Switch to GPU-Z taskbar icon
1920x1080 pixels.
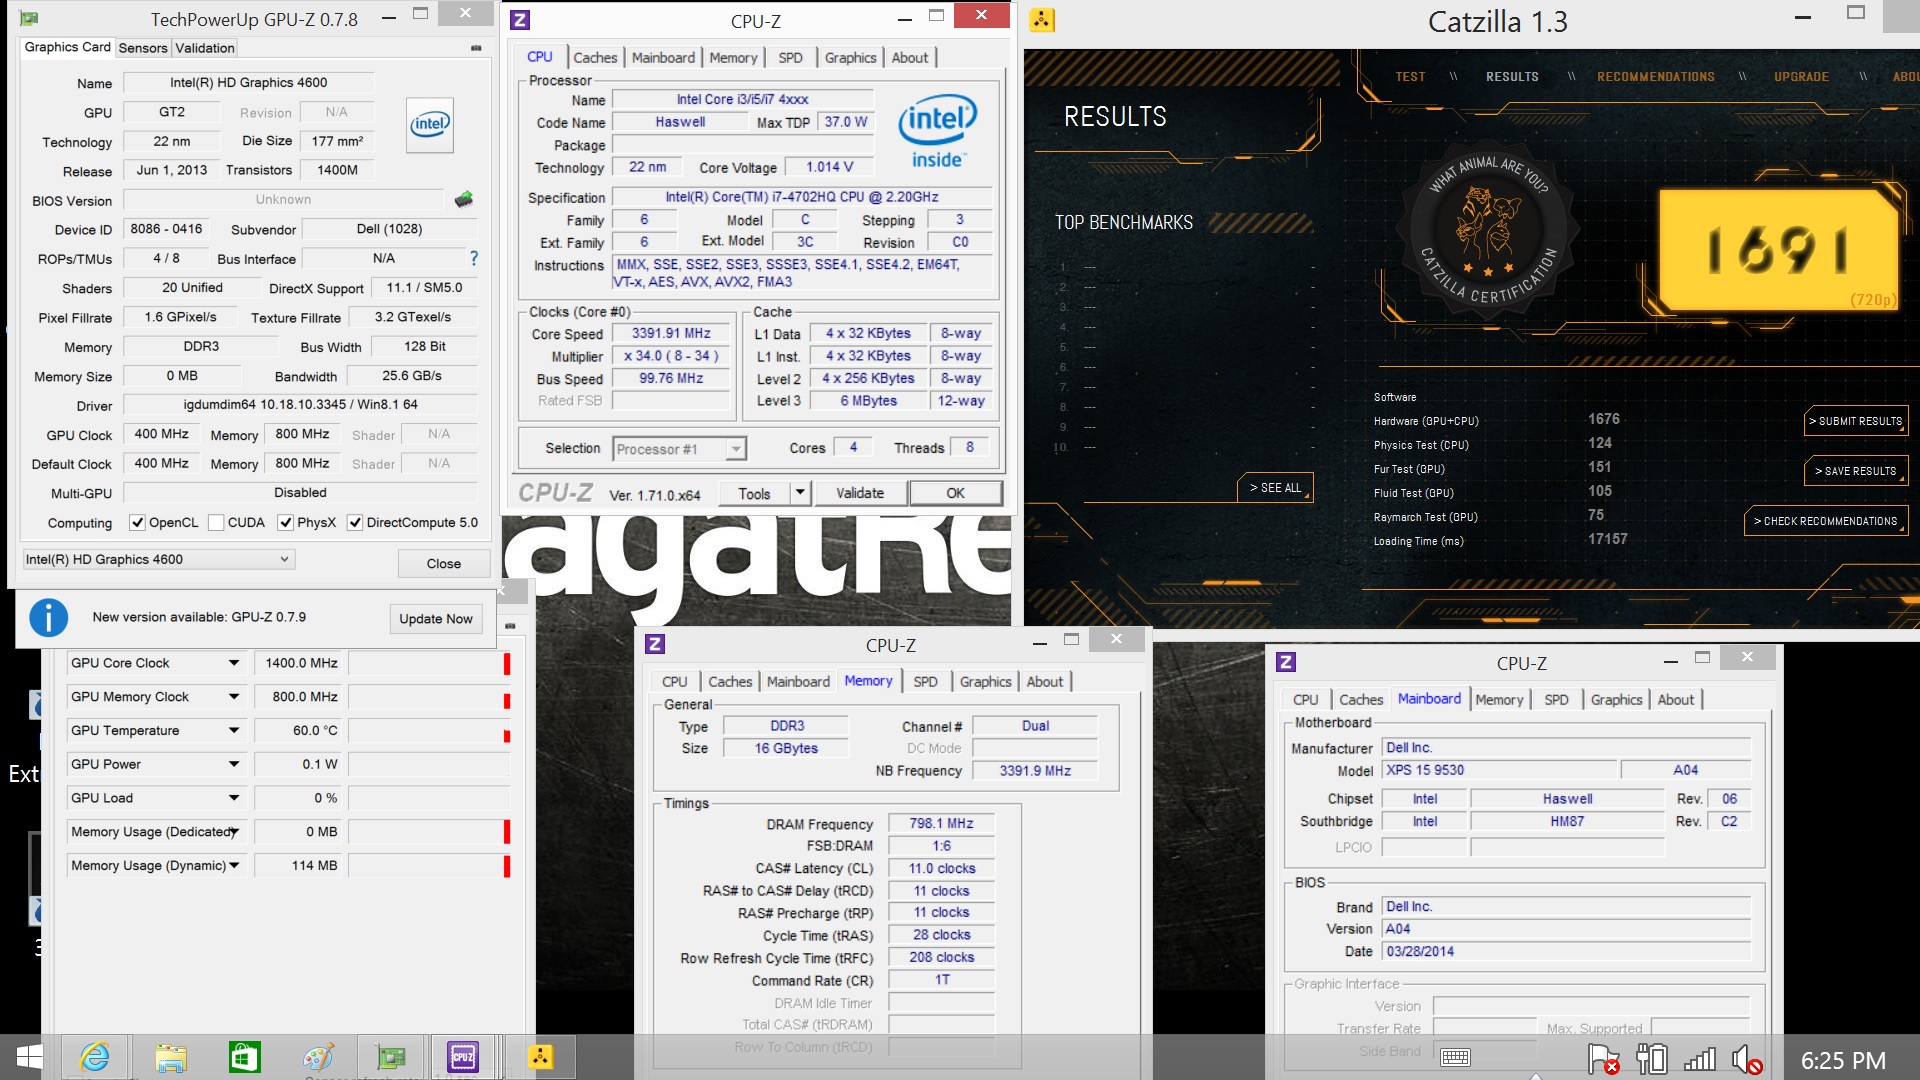point(391,1057)
